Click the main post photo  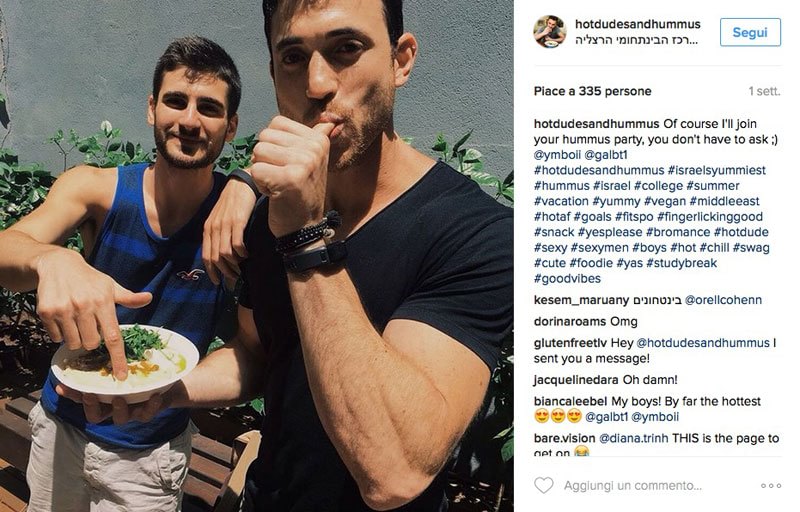(x=257, y=256)
